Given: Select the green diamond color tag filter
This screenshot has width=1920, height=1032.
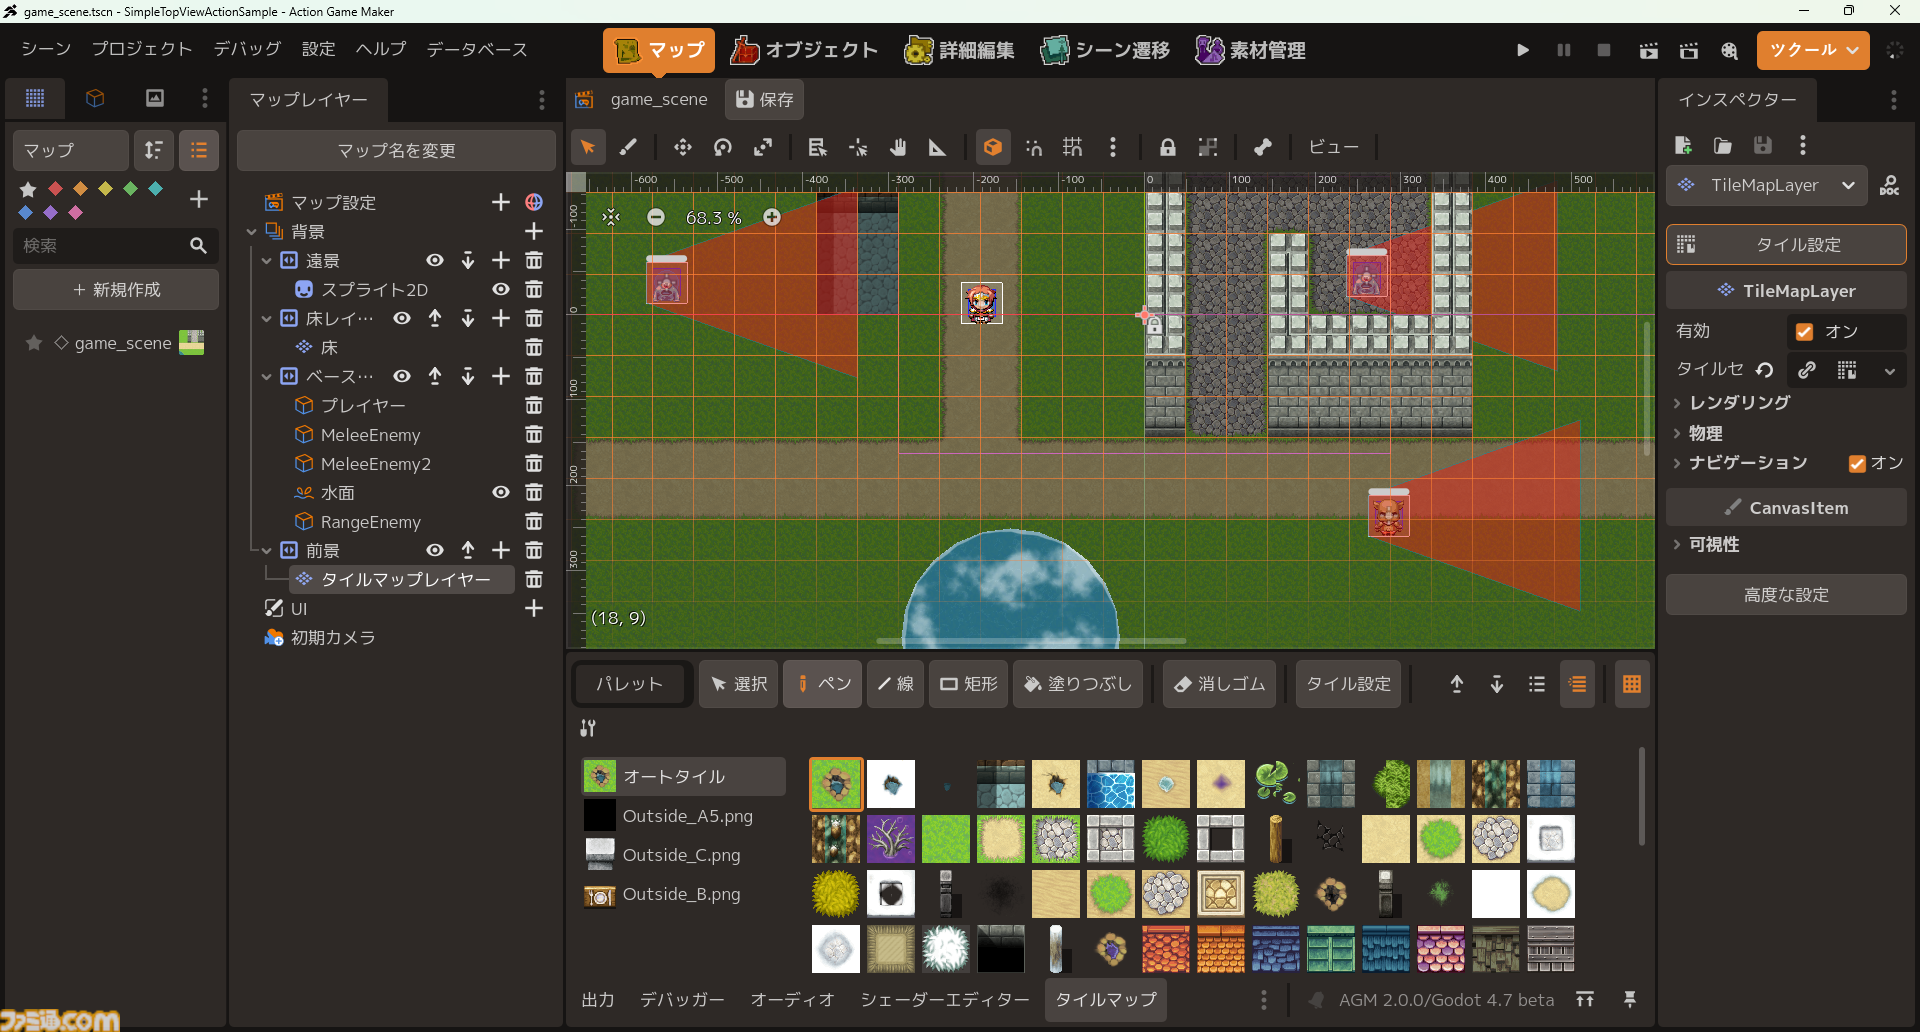Looking at the screenshot, I should coord(130,188).
